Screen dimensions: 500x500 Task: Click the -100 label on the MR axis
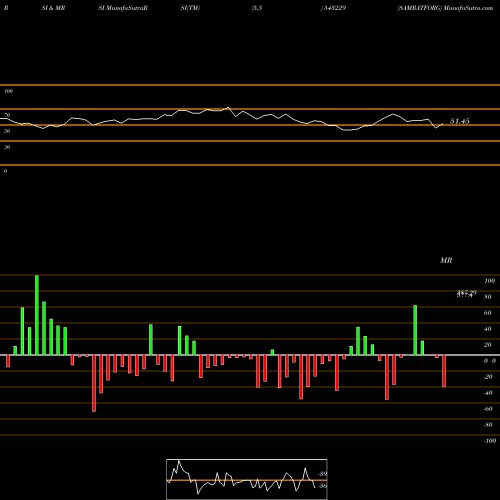490,441
